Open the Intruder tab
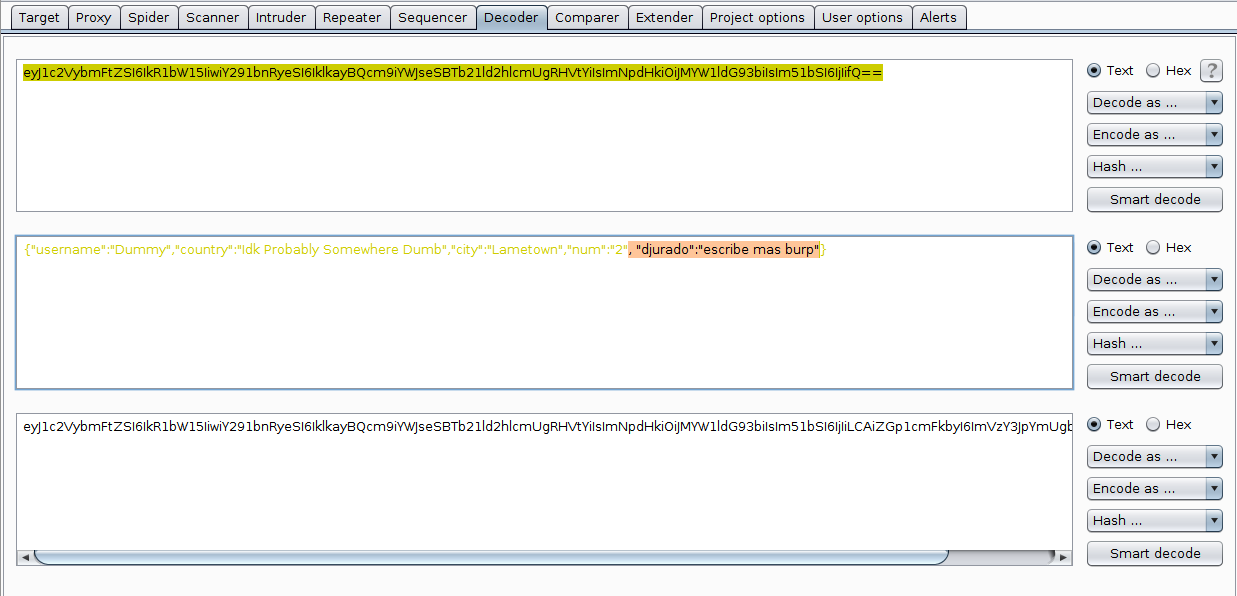 point(282,17)
